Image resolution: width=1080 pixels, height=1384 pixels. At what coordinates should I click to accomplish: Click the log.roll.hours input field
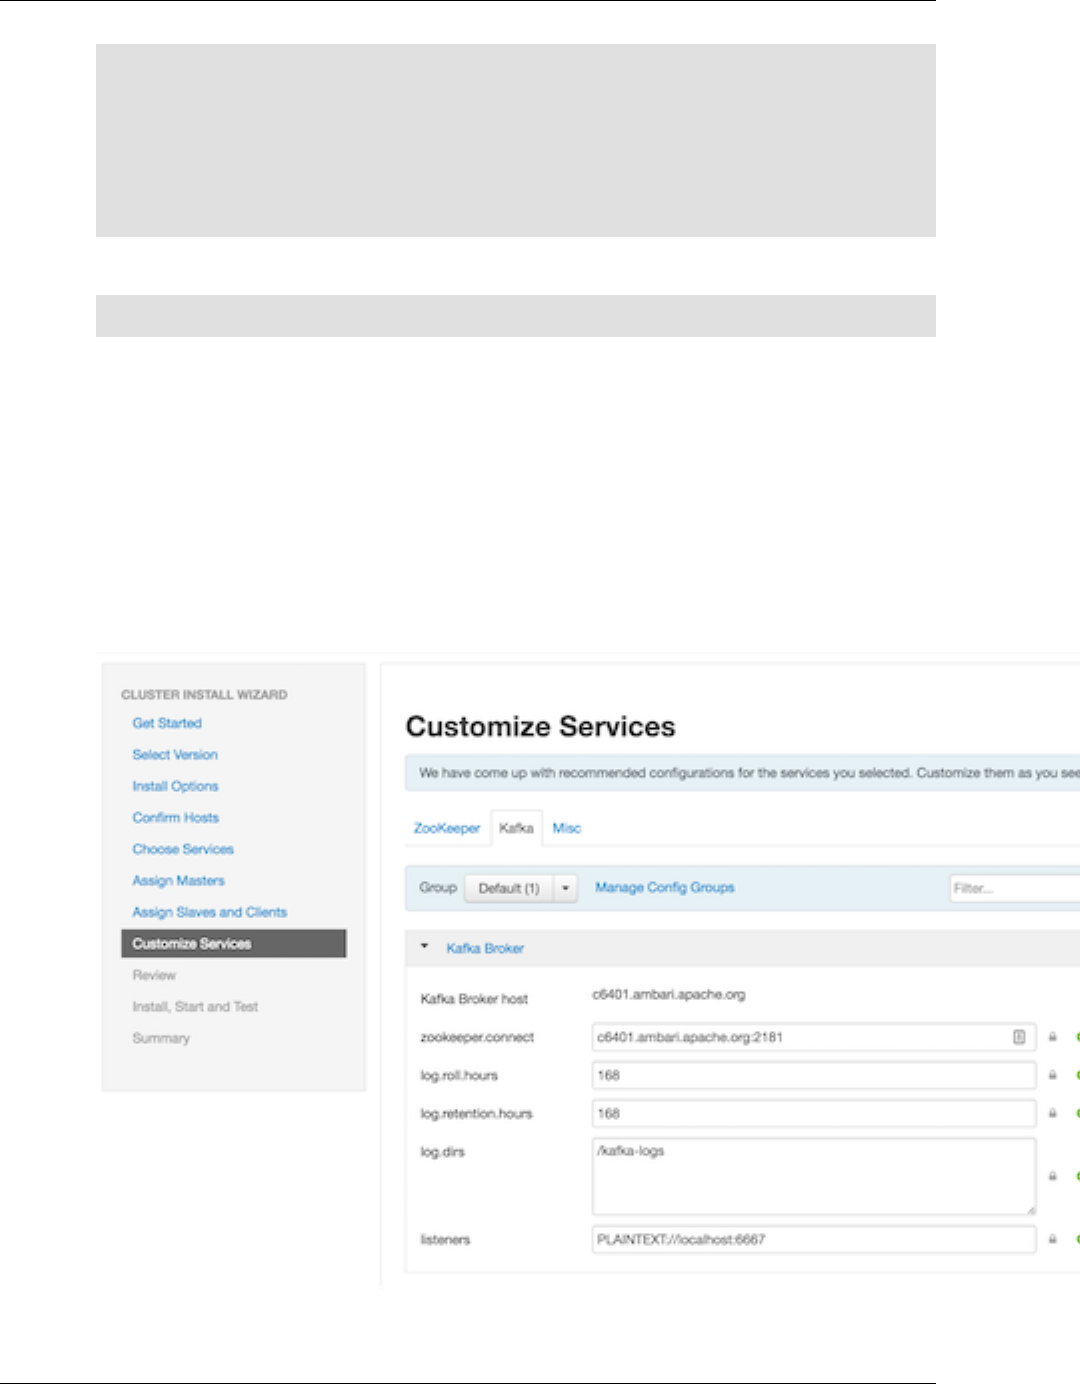tap(814, 1075)
